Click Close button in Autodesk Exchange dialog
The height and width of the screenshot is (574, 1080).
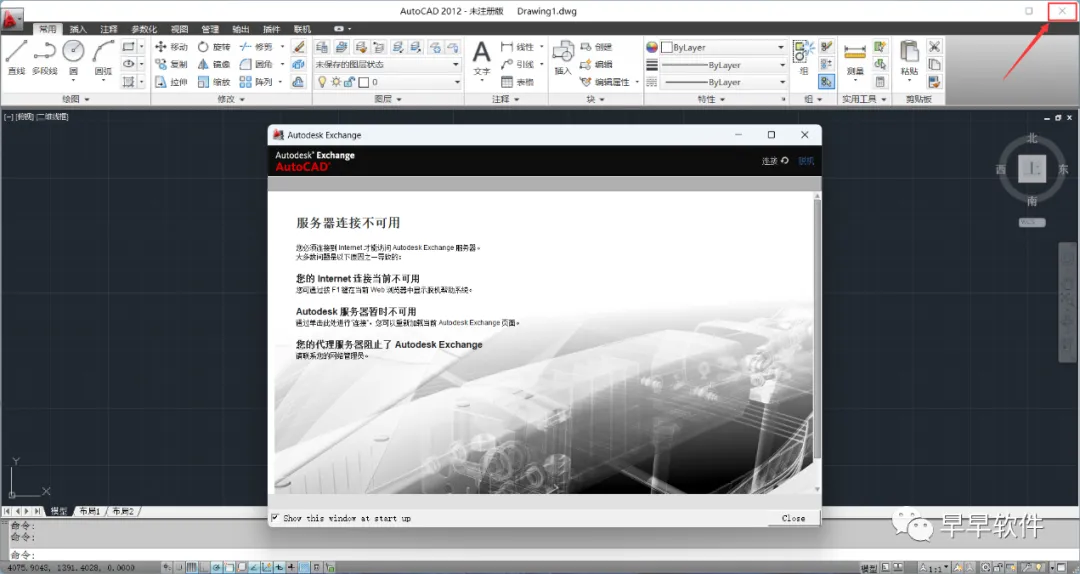(x=793, y=518)
